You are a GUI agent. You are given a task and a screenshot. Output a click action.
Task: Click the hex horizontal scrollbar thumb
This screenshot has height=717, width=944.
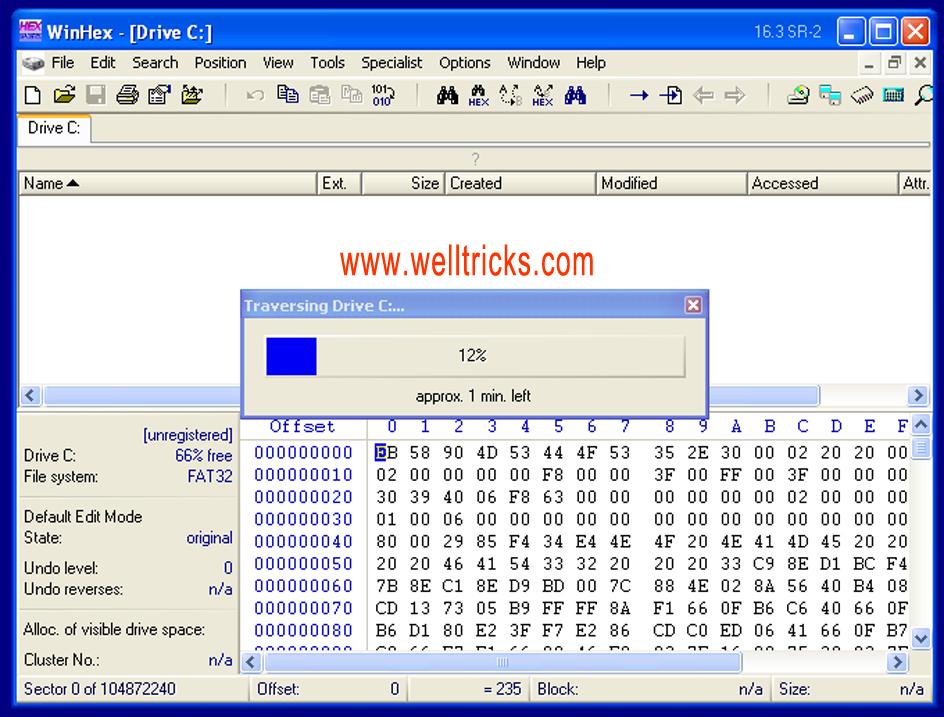(x=503, y=662)
